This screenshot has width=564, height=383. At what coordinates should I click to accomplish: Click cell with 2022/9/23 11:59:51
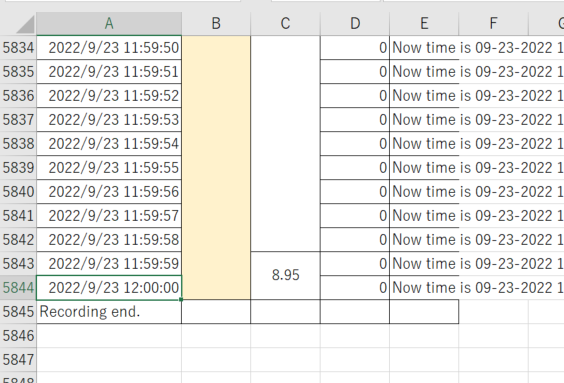pyautogui.click(x=109, y=72)
